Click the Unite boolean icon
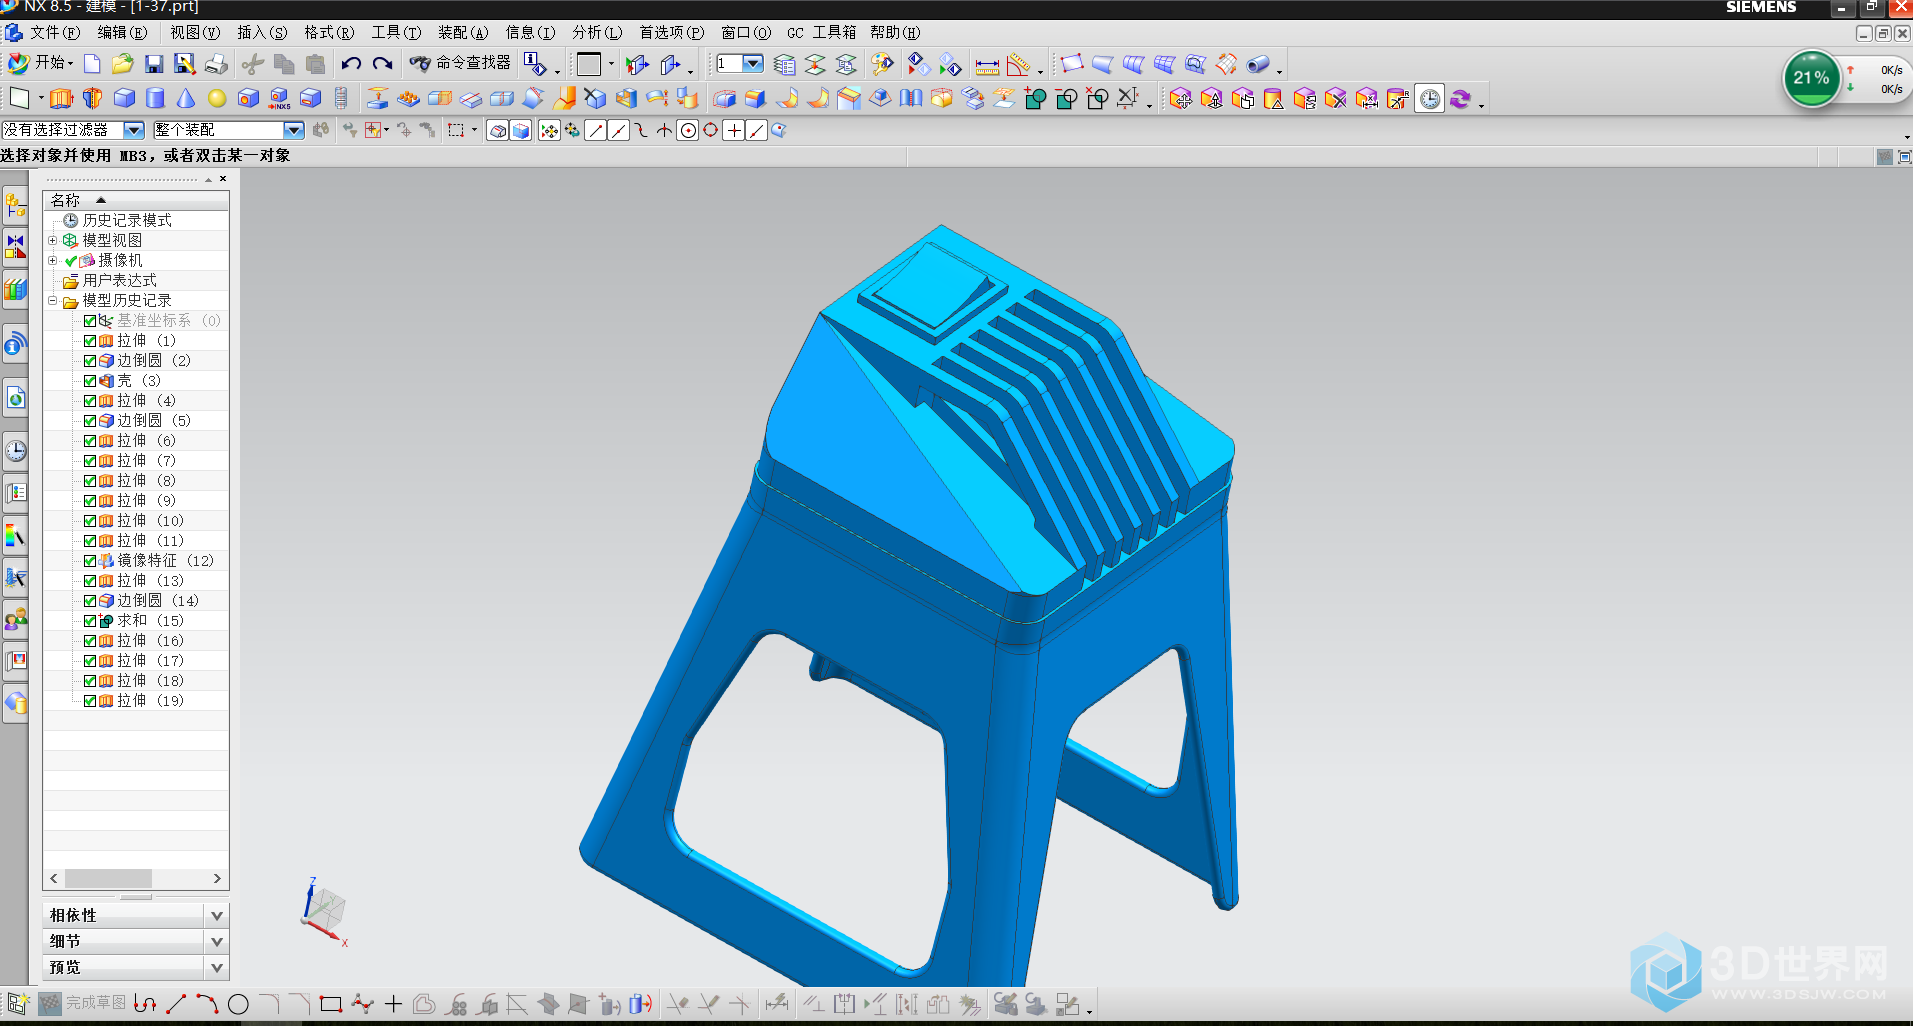1913x1026 pixels. pos(1035,98)
